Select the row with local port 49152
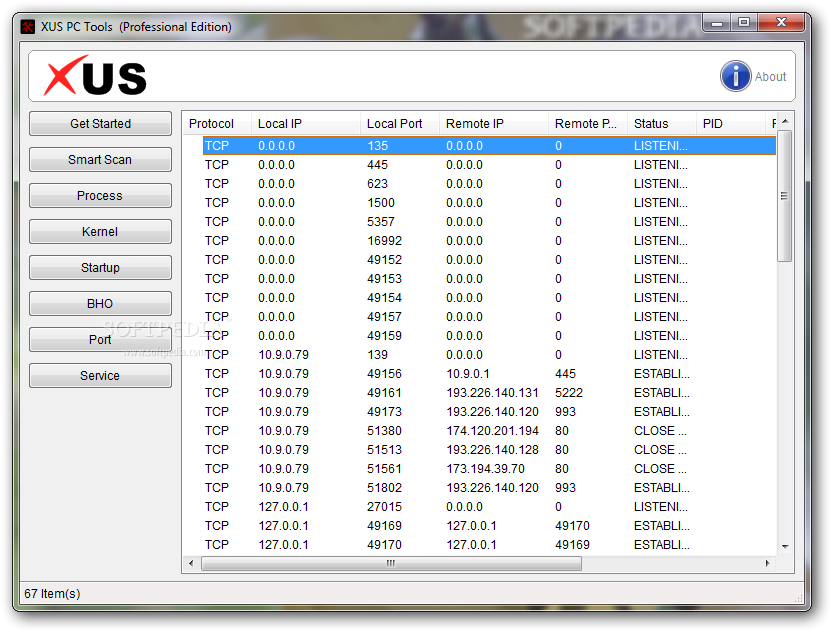The height and width of the screenshot is (632, 832). 489,259
